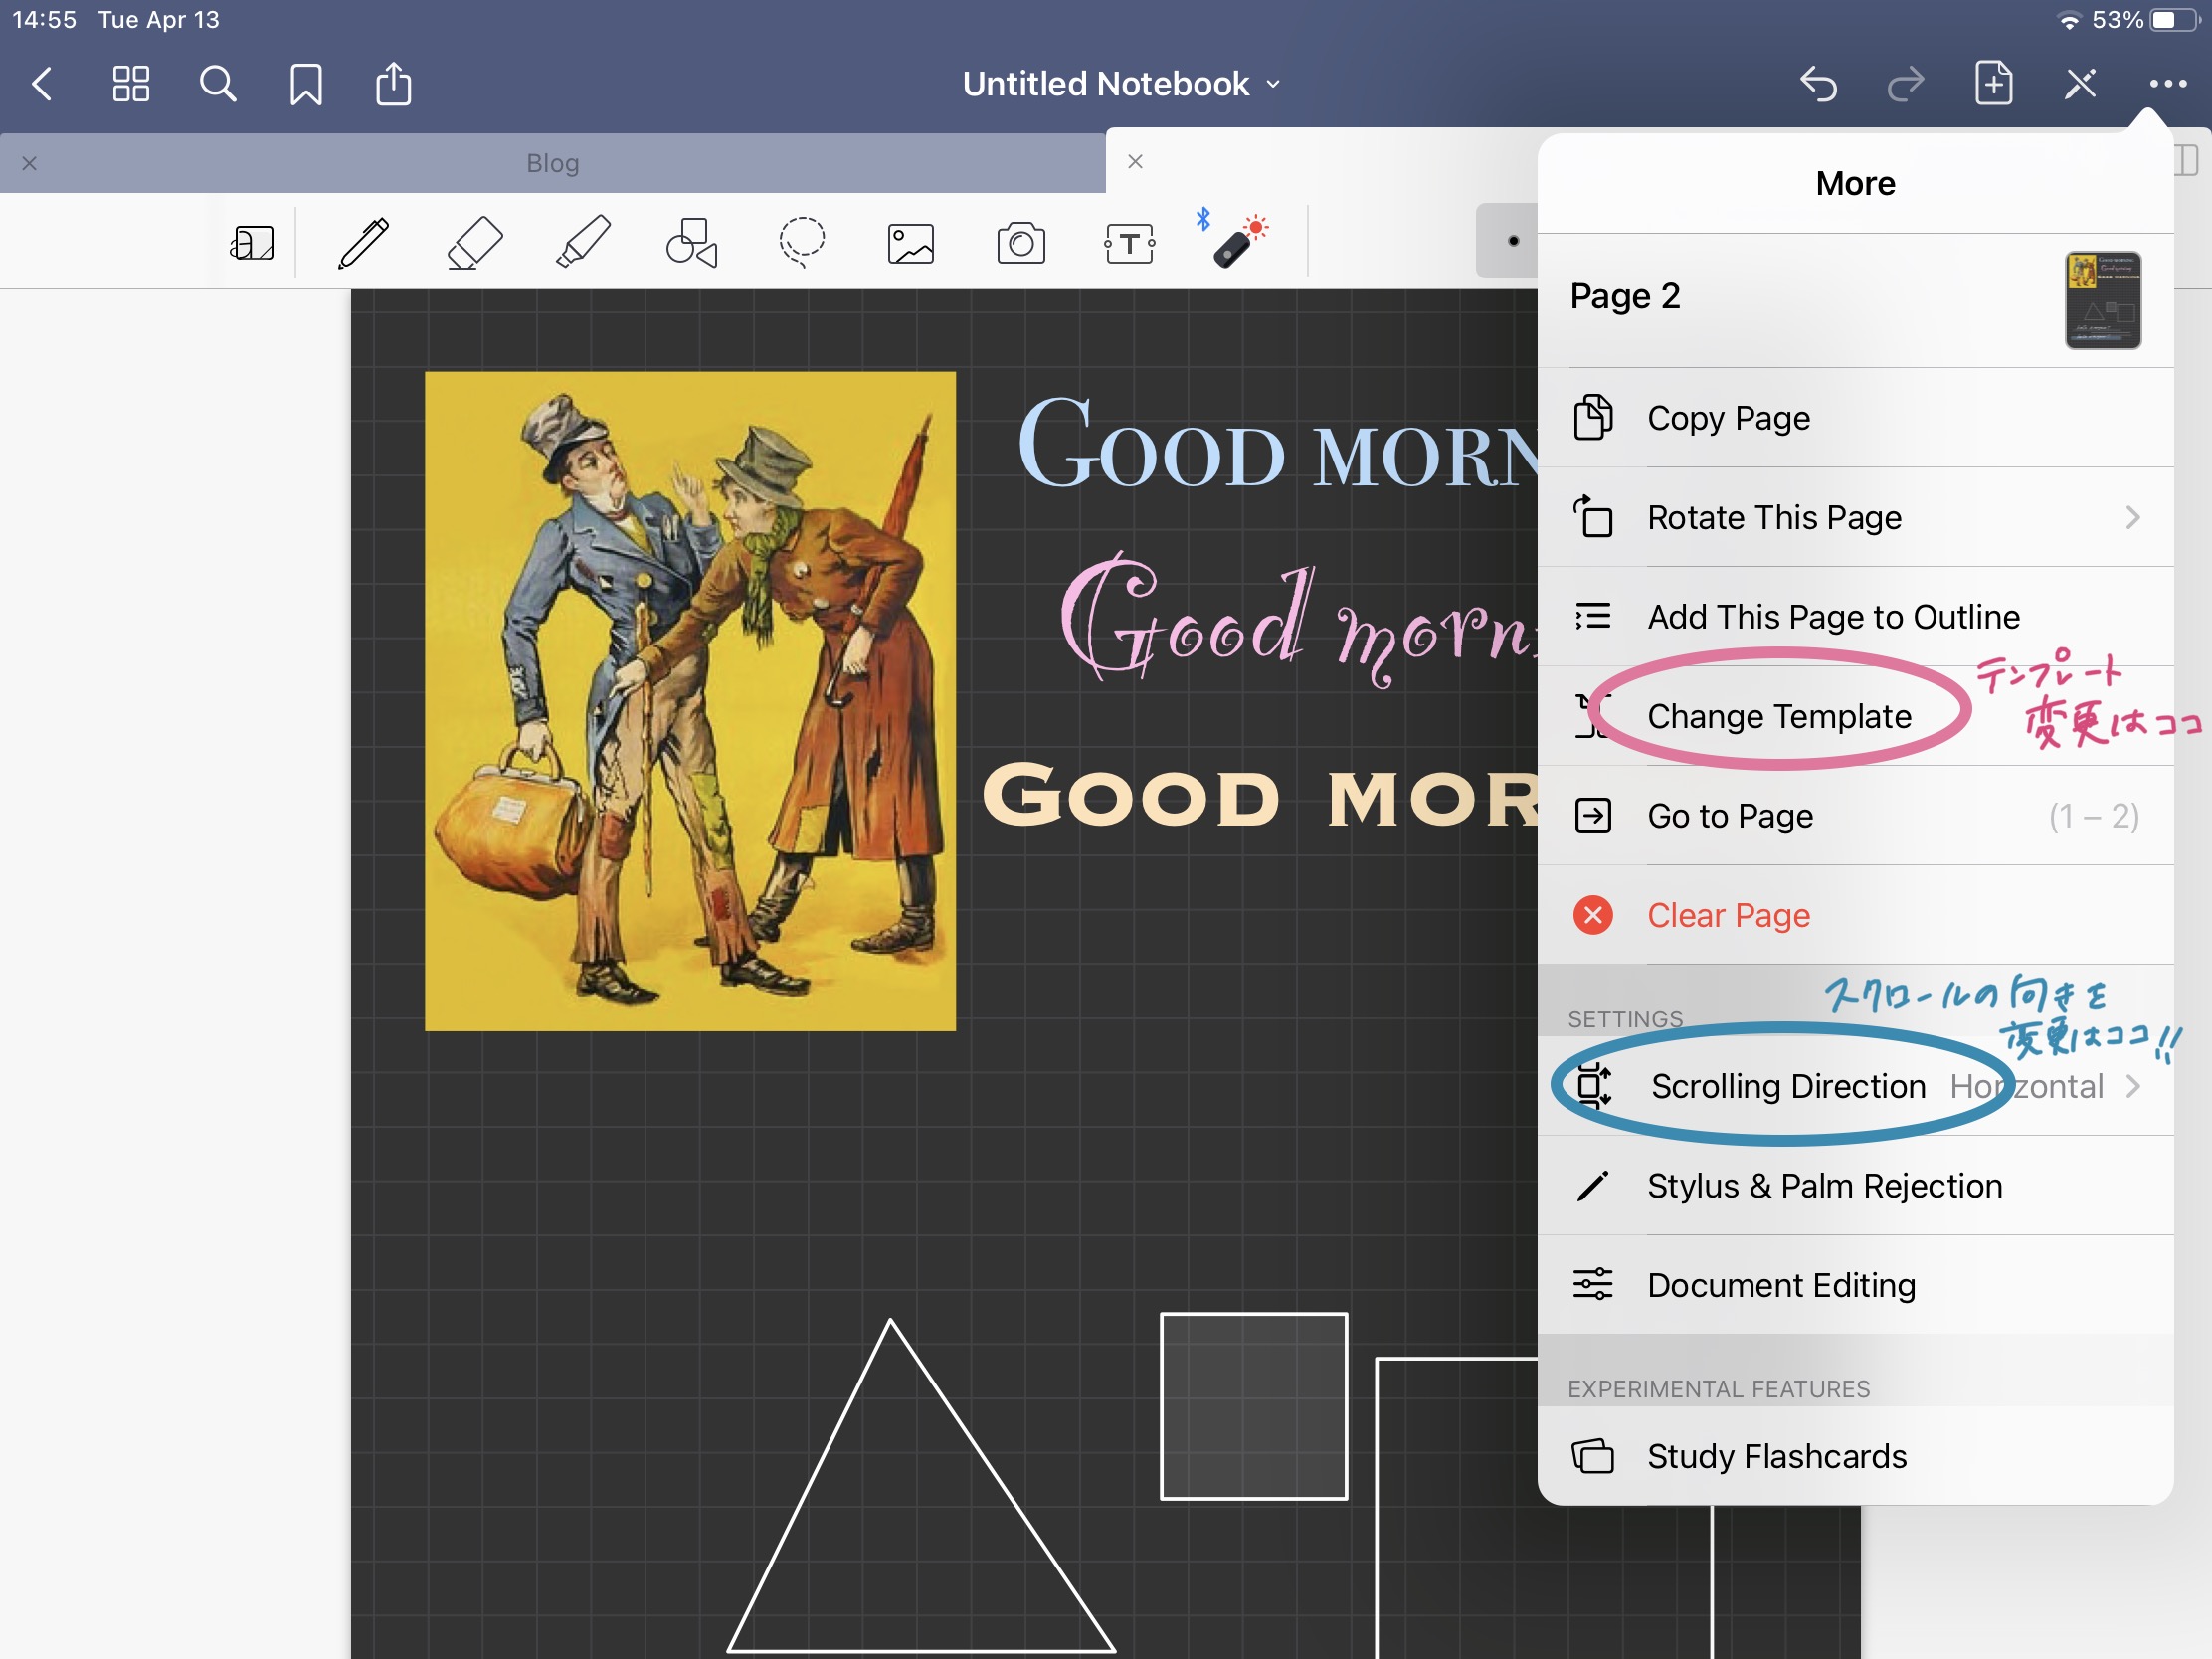Select the Highlighter tool

[582, 243]
